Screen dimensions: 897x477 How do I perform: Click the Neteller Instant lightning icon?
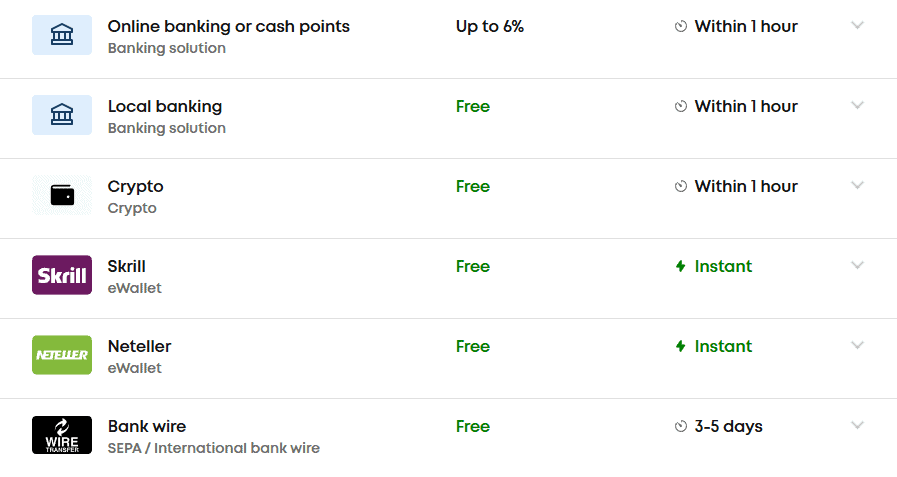681,347
